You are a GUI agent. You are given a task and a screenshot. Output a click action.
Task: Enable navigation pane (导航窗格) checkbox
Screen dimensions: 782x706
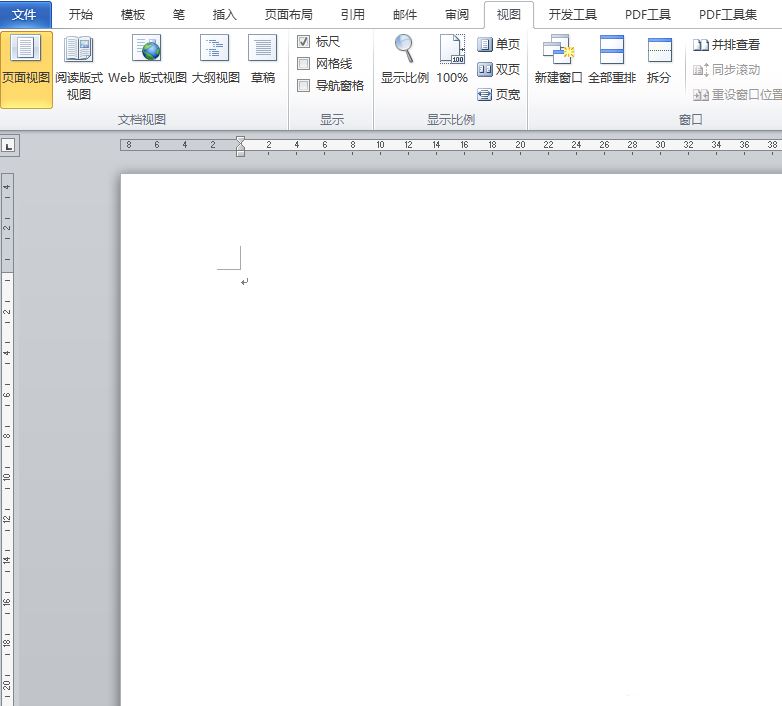(304, 86)
